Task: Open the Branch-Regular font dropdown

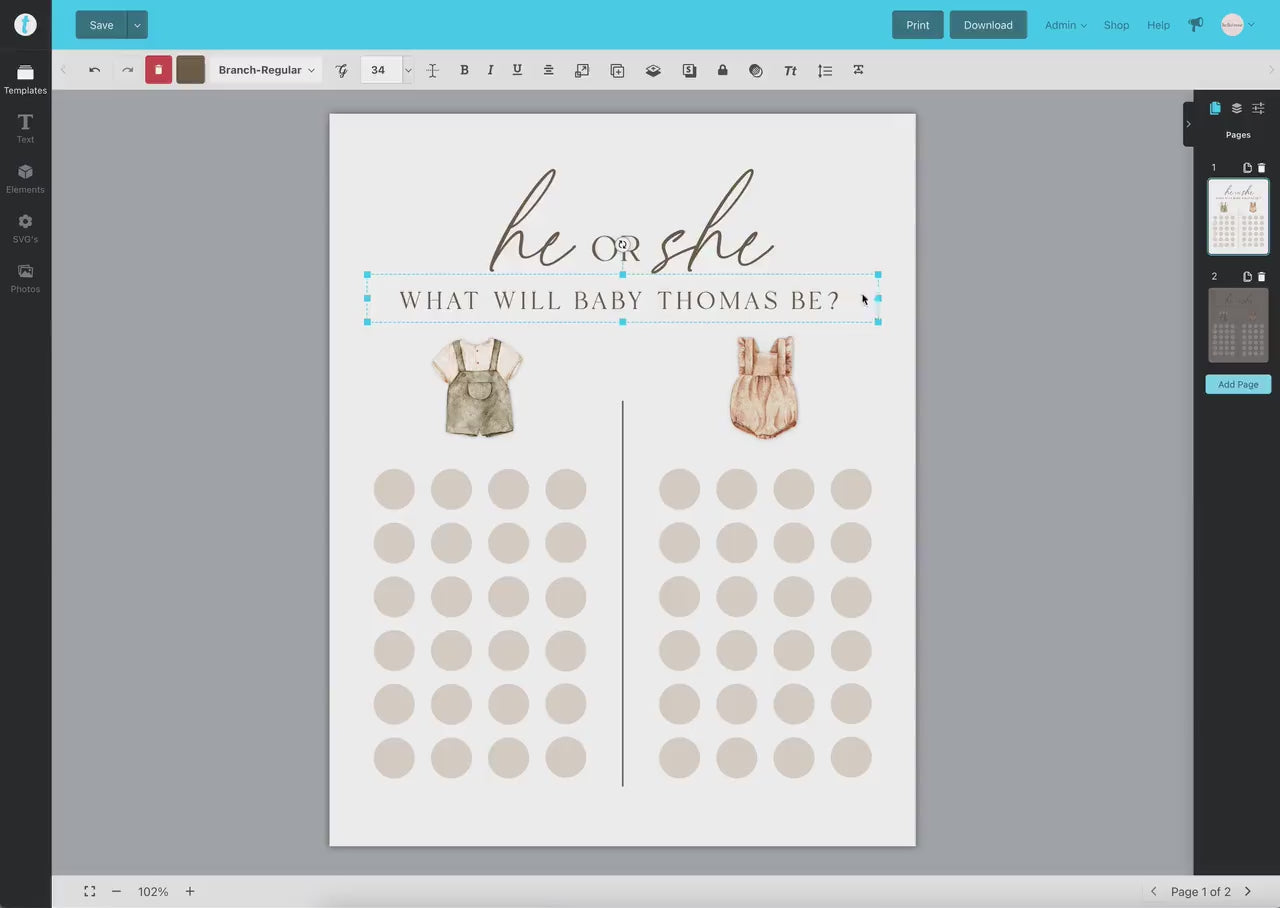Action: click(x=266, y=70)
